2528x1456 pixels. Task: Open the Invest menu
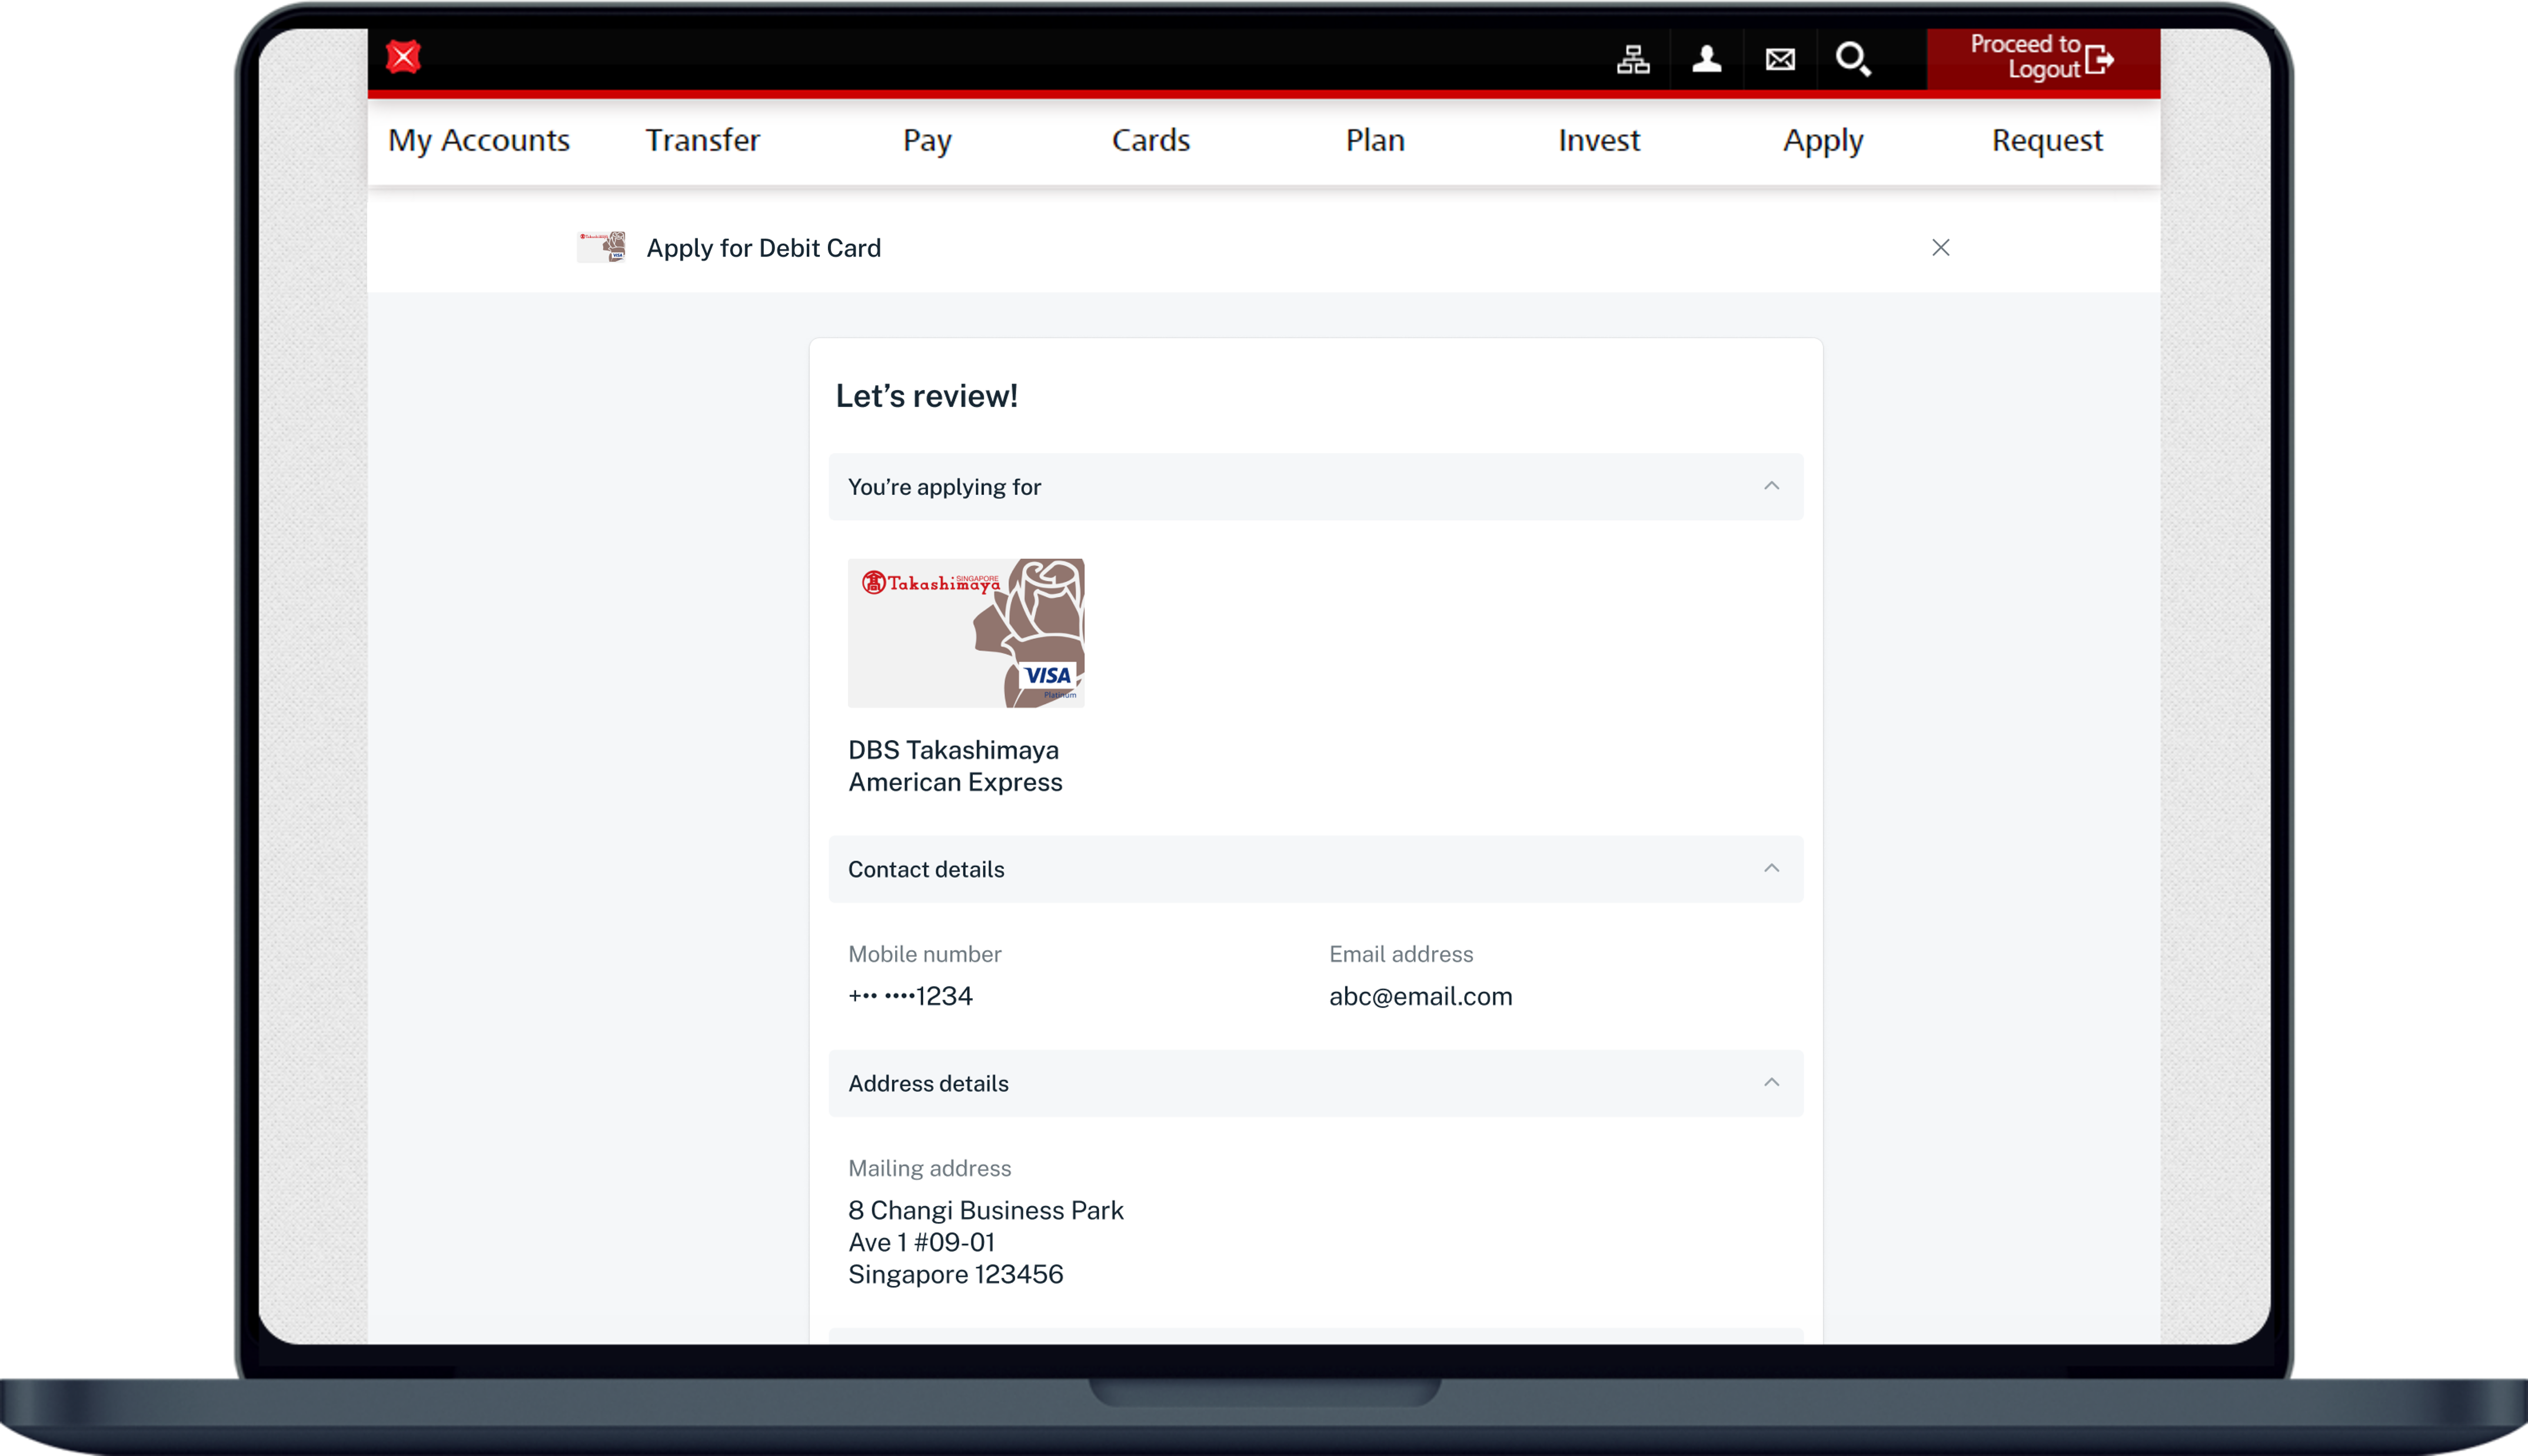[1599, 140]
